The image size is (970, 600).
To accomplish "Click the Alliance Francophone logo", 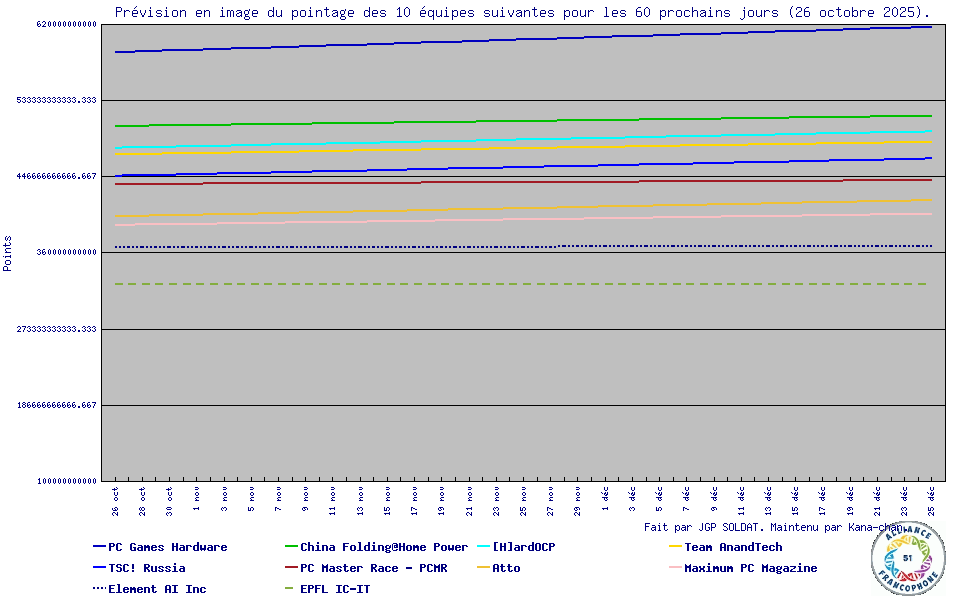I will 907,557.
